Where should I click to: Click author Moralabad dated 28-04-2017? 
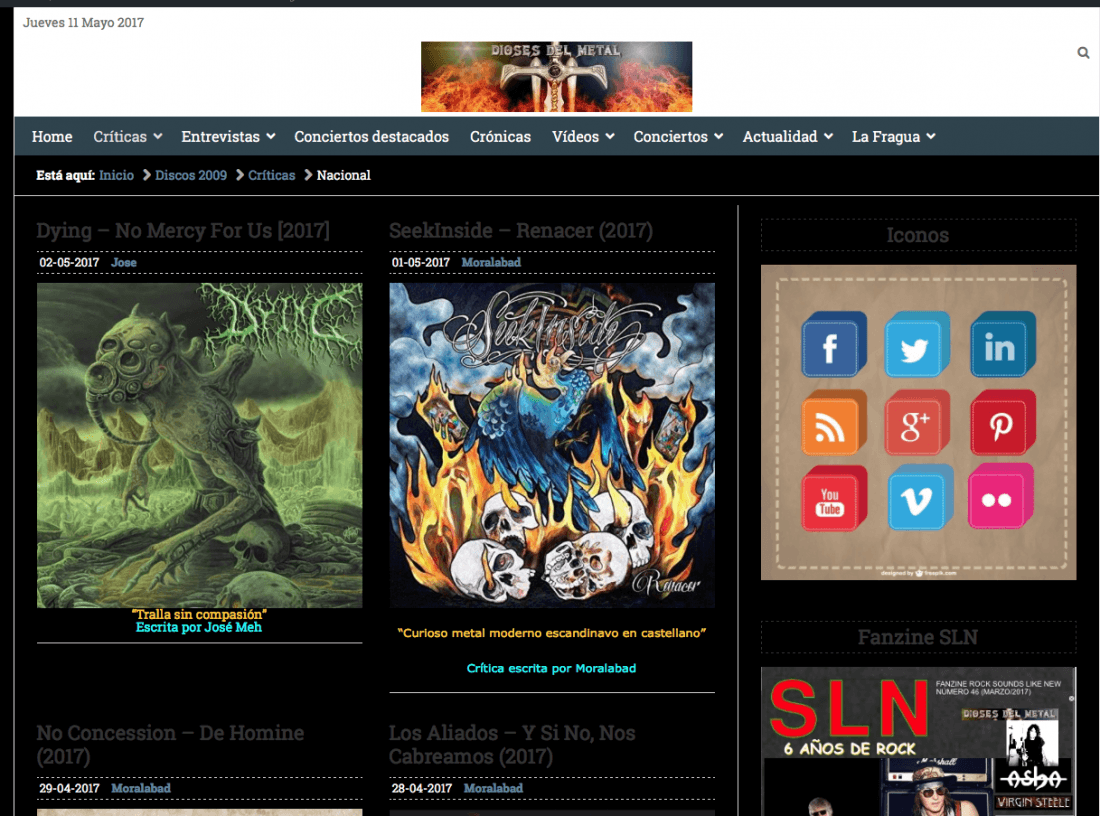point(493,788)
